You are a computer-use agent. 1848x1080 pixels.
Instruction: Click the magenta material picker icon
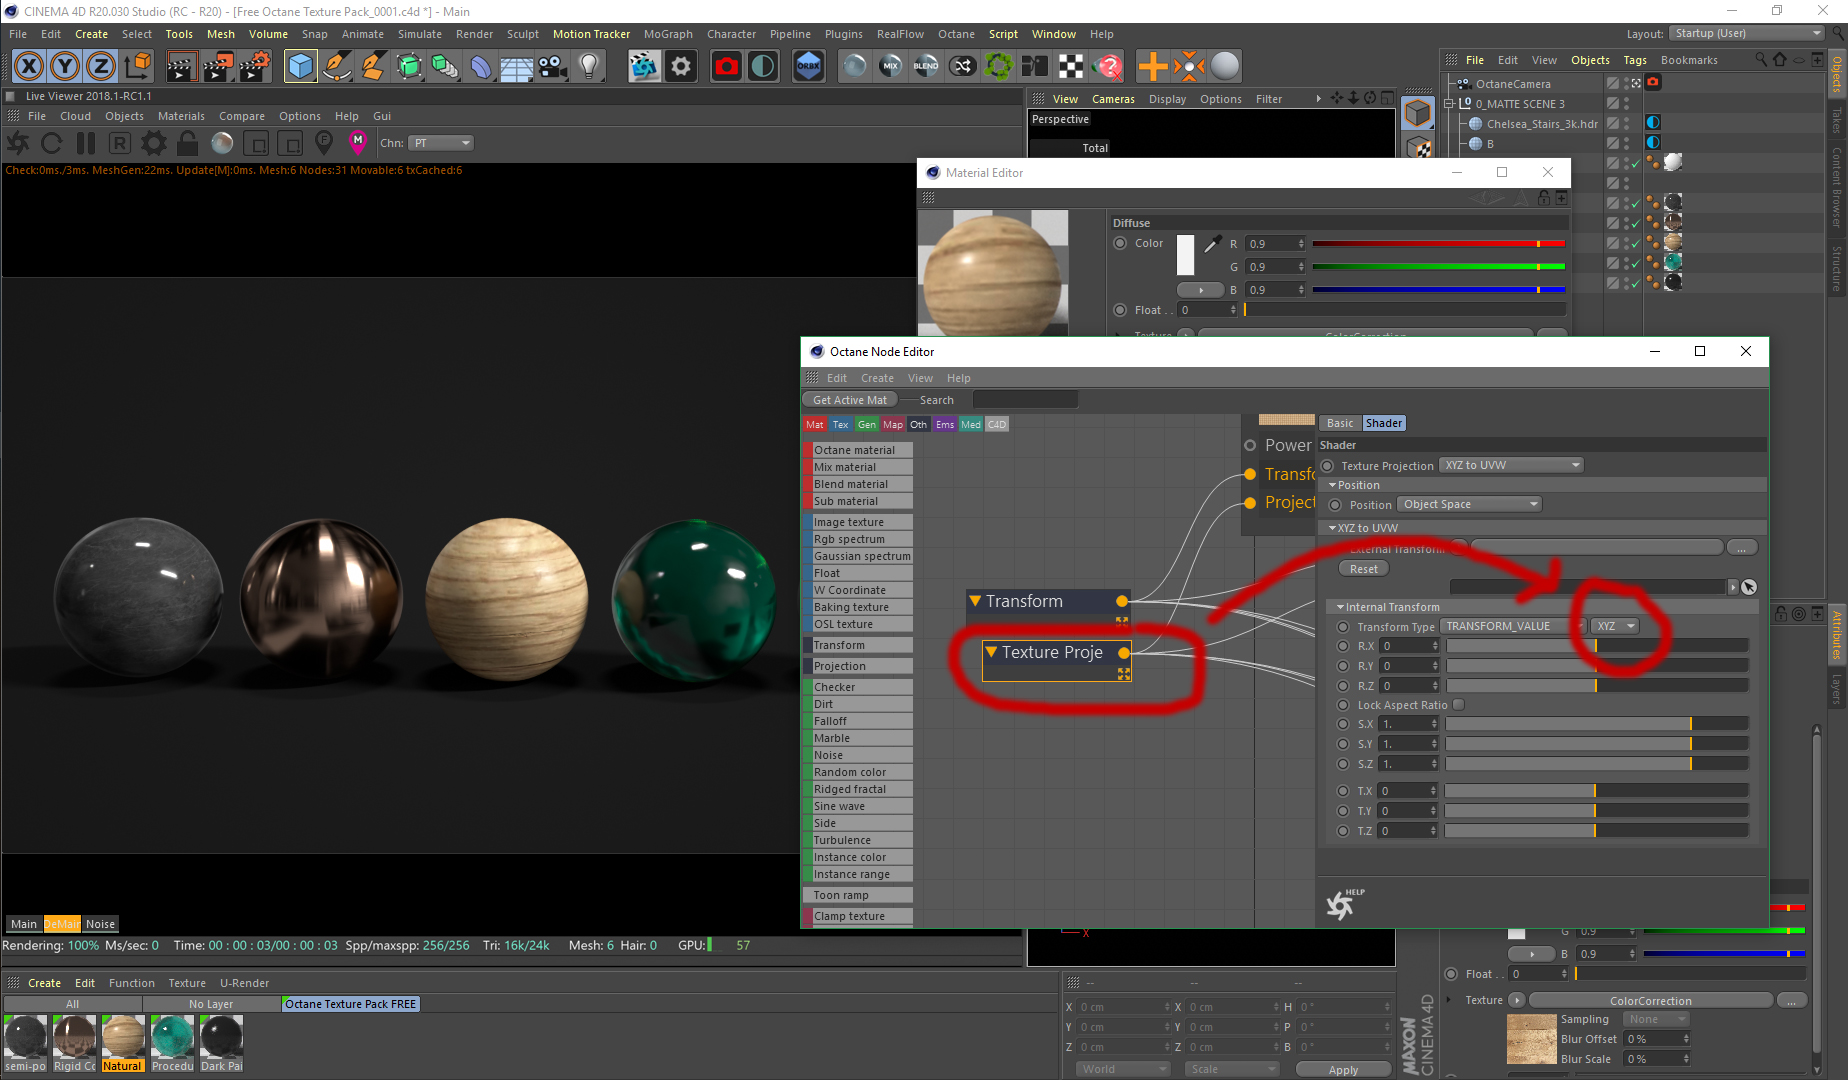coord(358,142)
